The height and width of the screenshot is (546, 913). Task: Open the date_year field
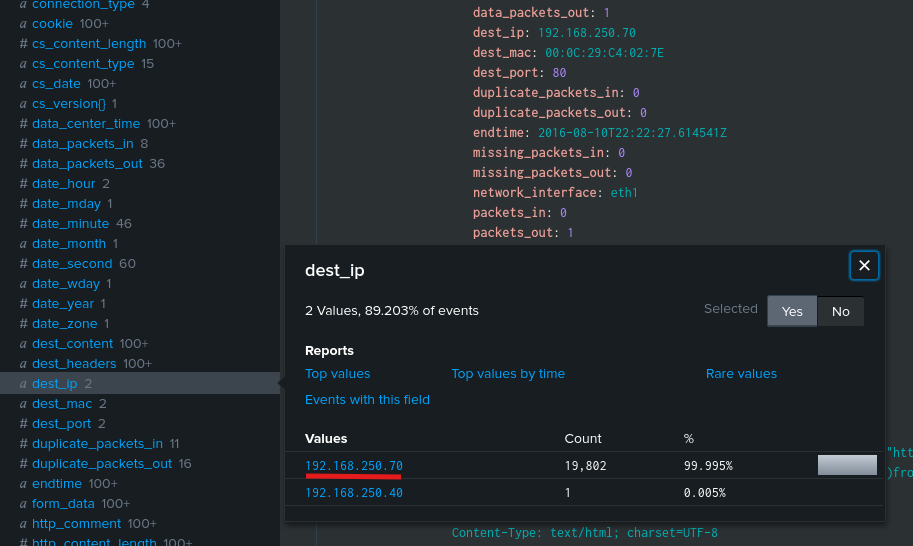pos(63,304)
